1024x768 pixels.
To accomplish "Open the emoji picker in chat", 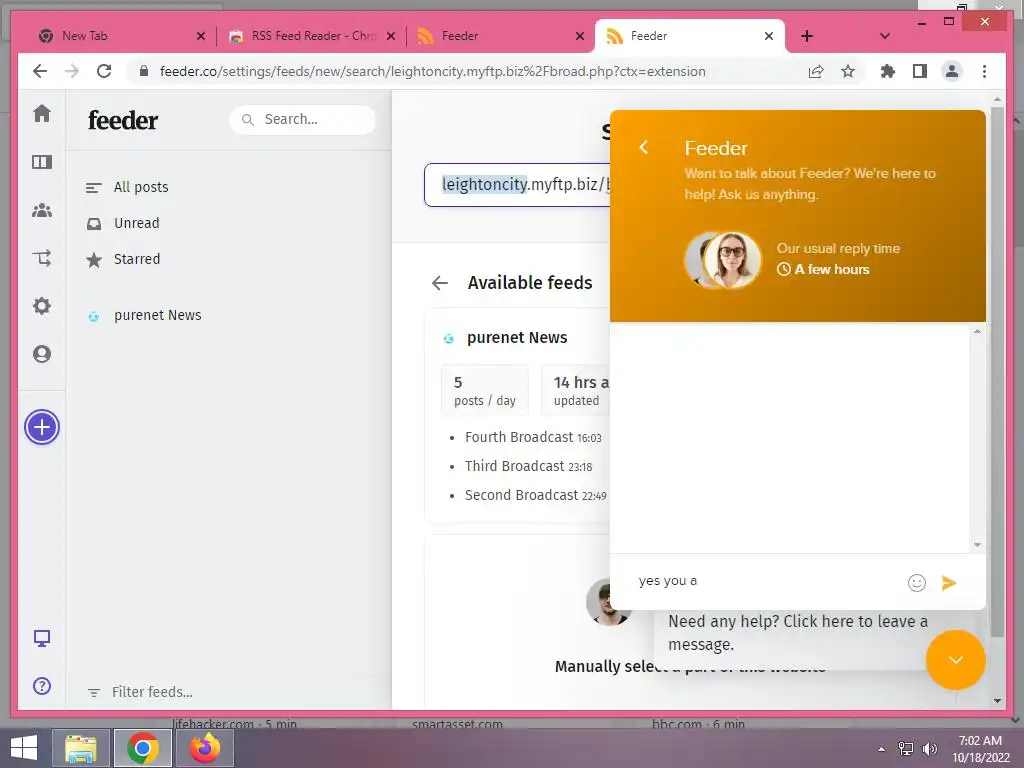I will click(917, 583).
